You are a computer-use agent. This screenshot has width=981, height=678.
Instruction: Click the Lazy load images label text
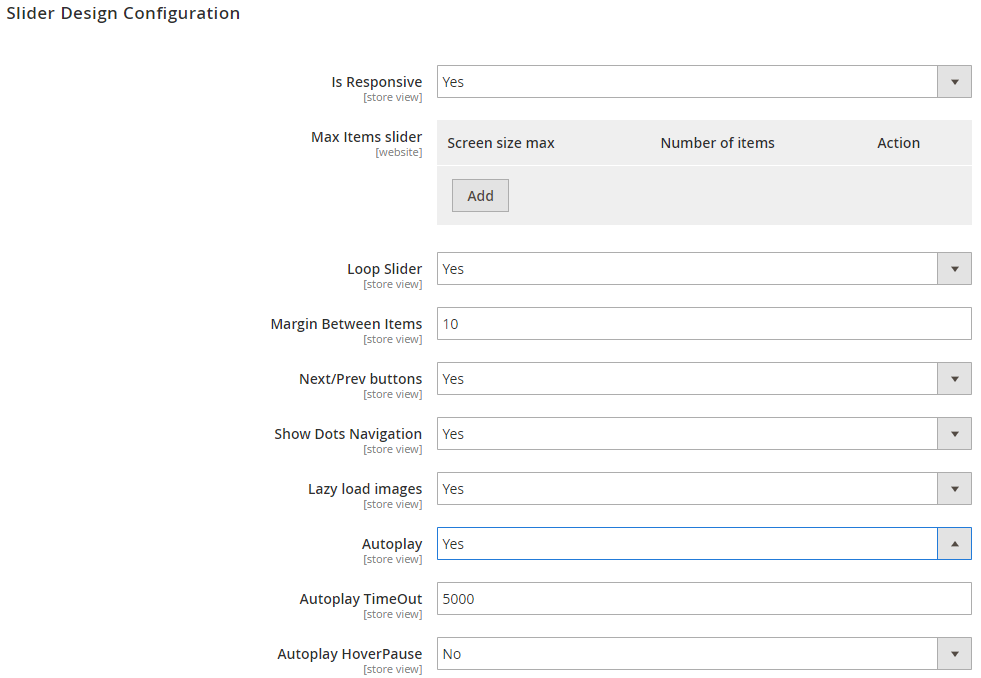pos(364,489)
